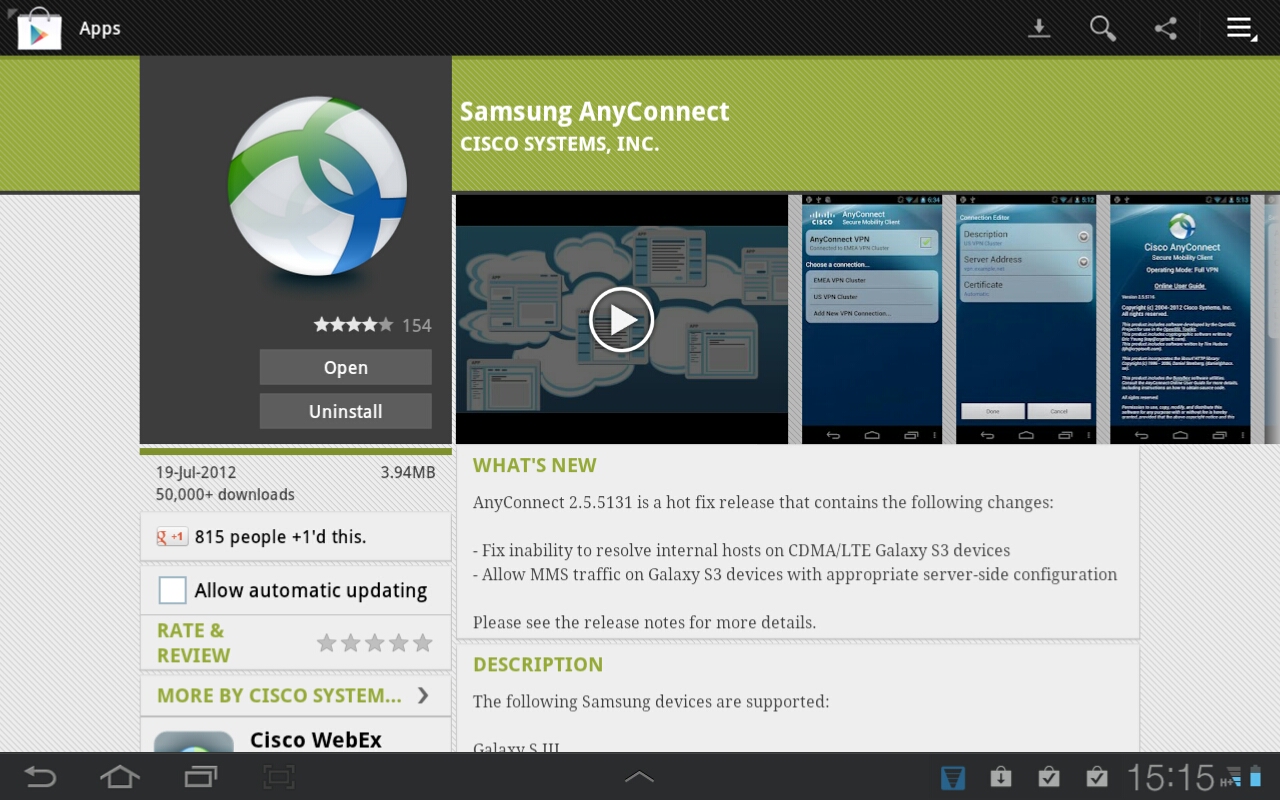Expand the mini apps tray arrow
Viewport: 1280px width, 800px height.
tap(639, 776)
